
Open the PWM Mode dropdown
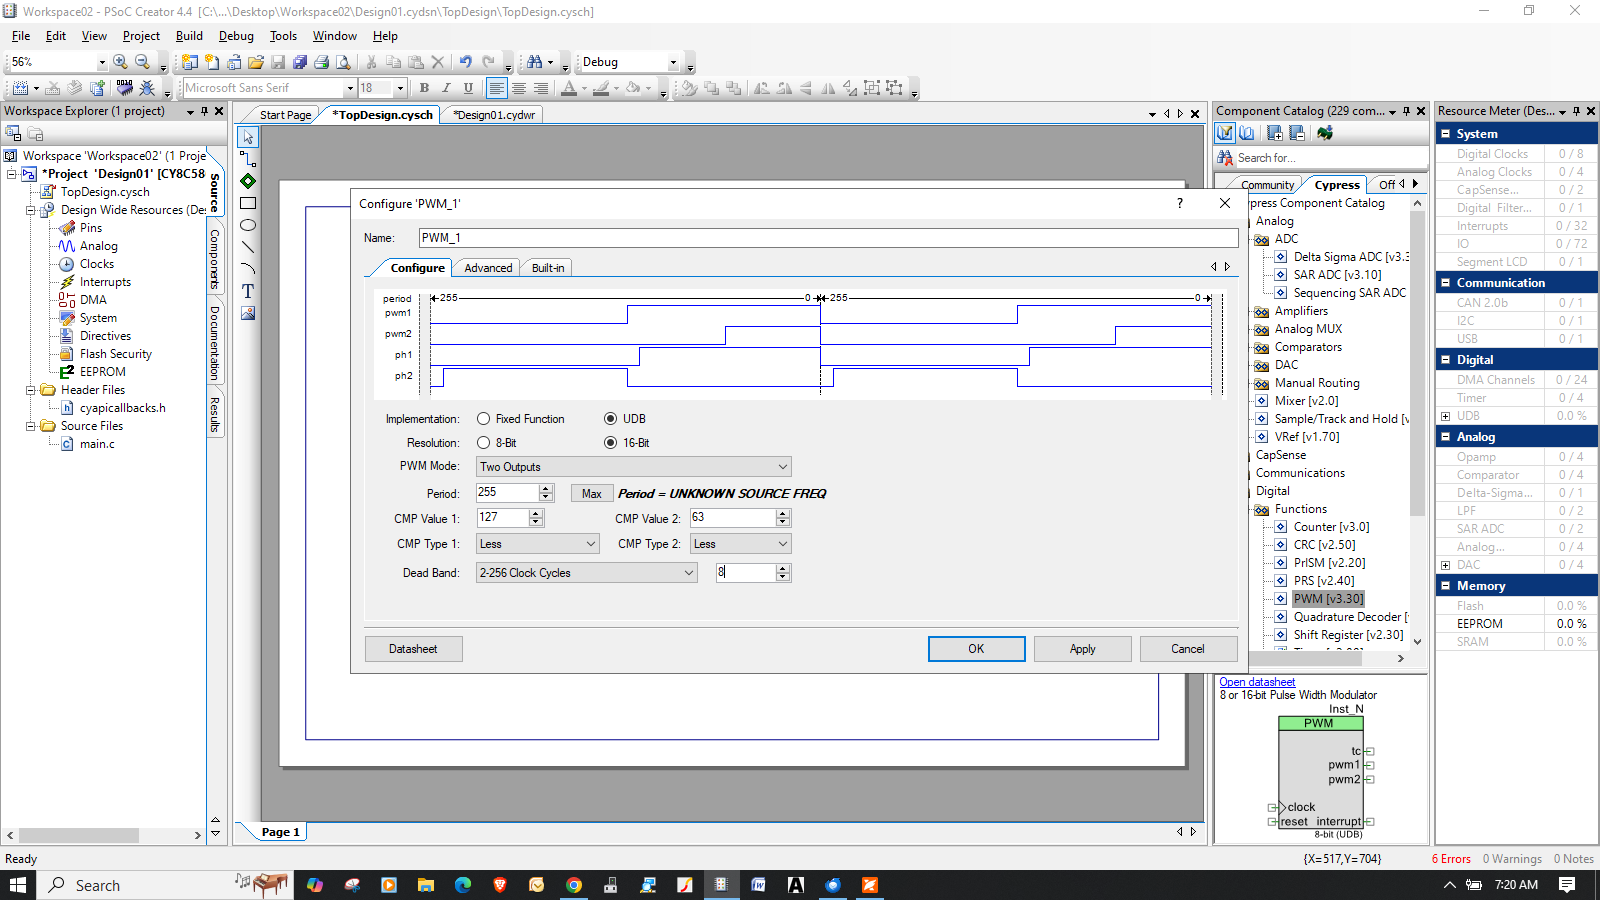pos(634,467)
